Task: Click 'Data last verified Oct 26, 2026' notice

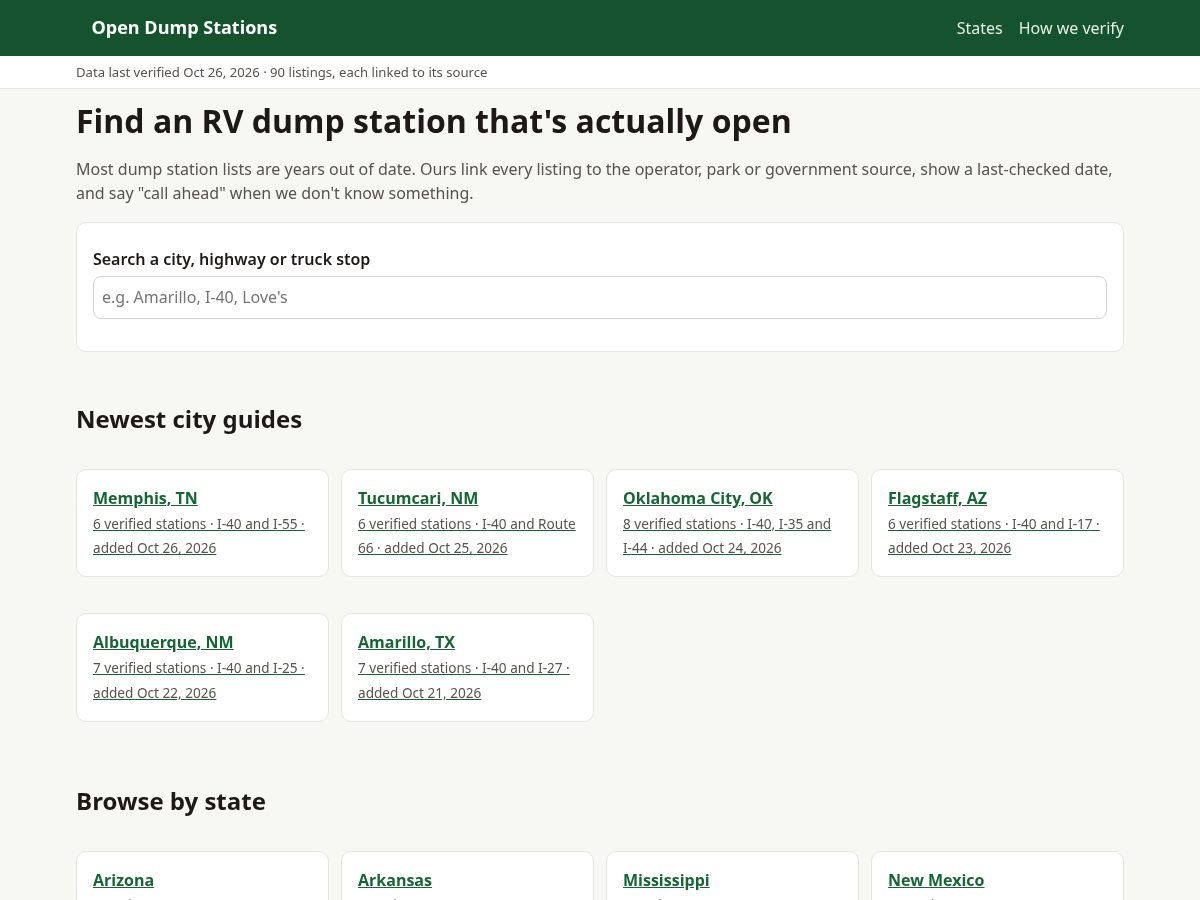Action: [x=167, y=72]
